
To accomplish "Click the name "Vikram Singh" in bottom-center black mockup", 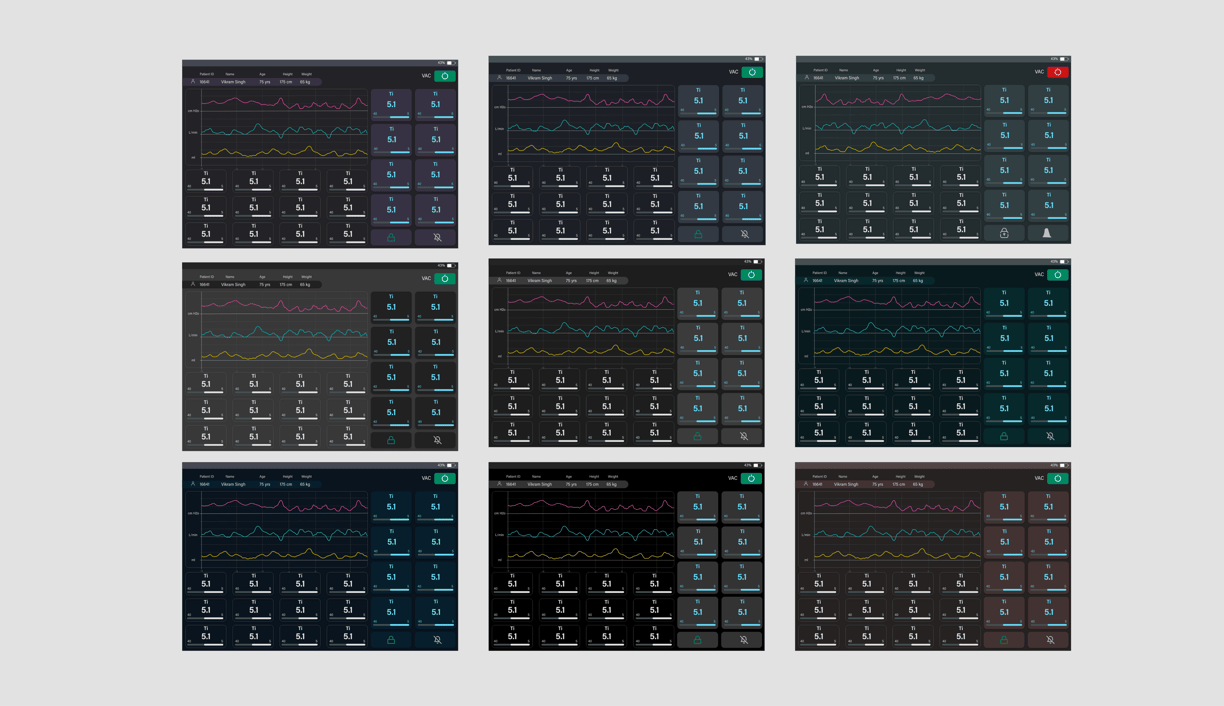I will (x=540, y=484).
